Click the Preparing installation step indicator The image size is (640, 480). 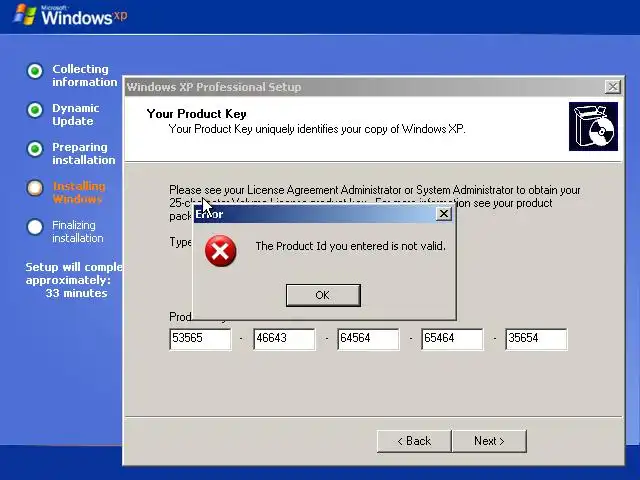(35, 149)
